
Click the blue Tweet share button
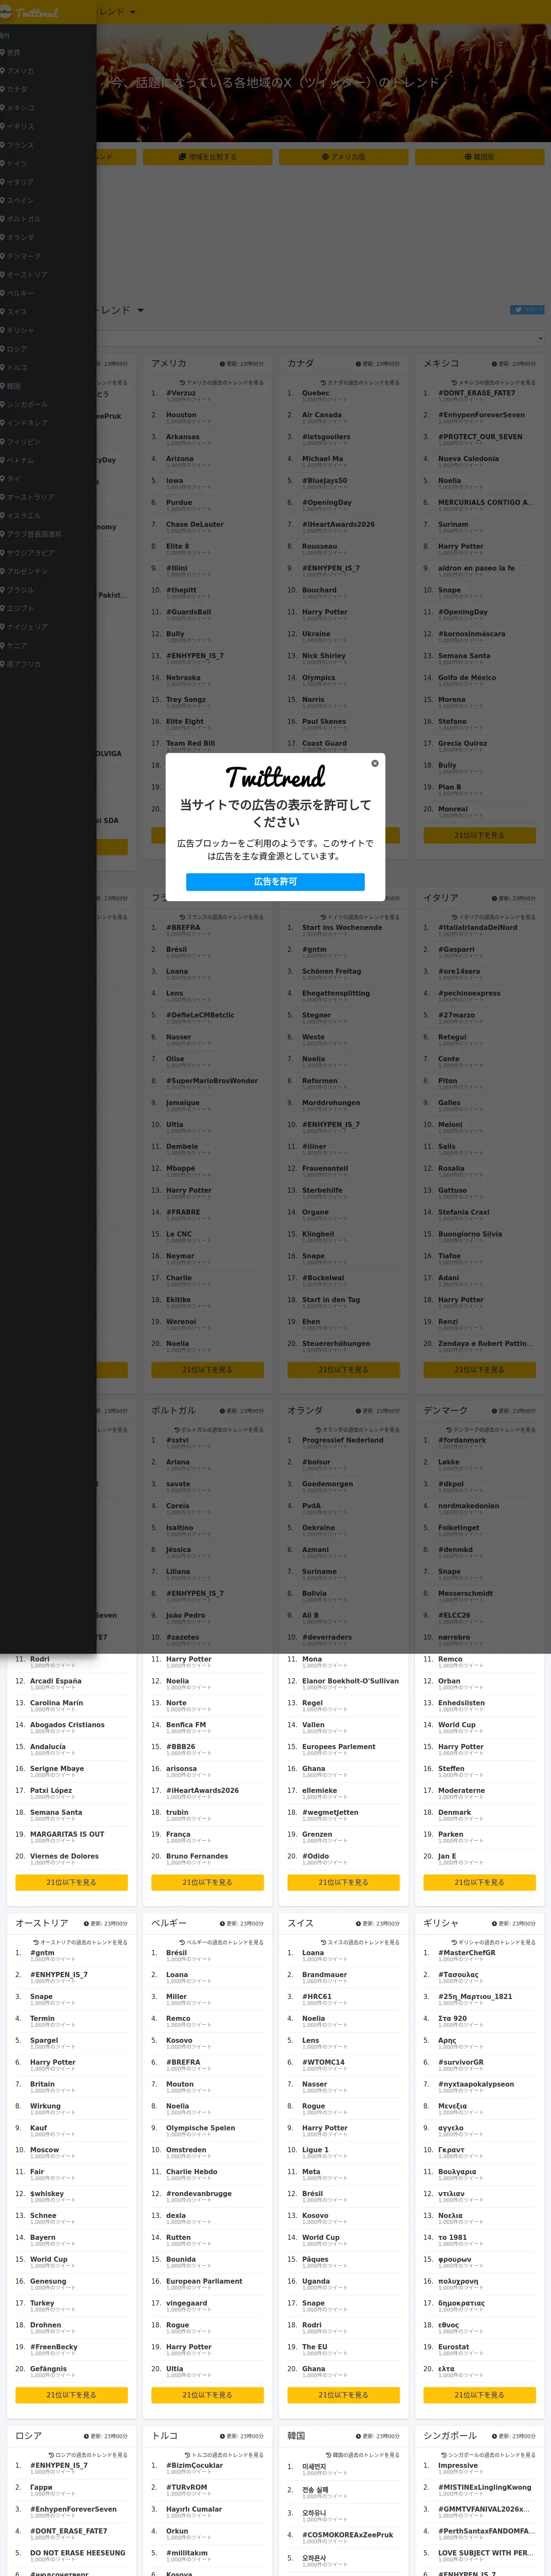(527, 310)
